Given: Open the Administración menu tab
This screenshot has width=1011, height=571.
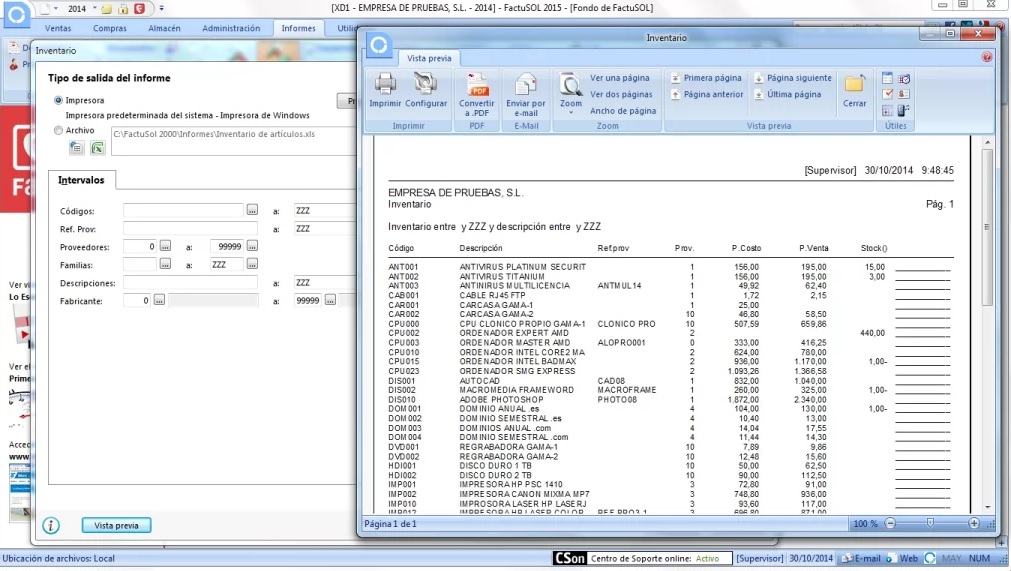Looking at the screenshot, I should [x=231, y=28].
